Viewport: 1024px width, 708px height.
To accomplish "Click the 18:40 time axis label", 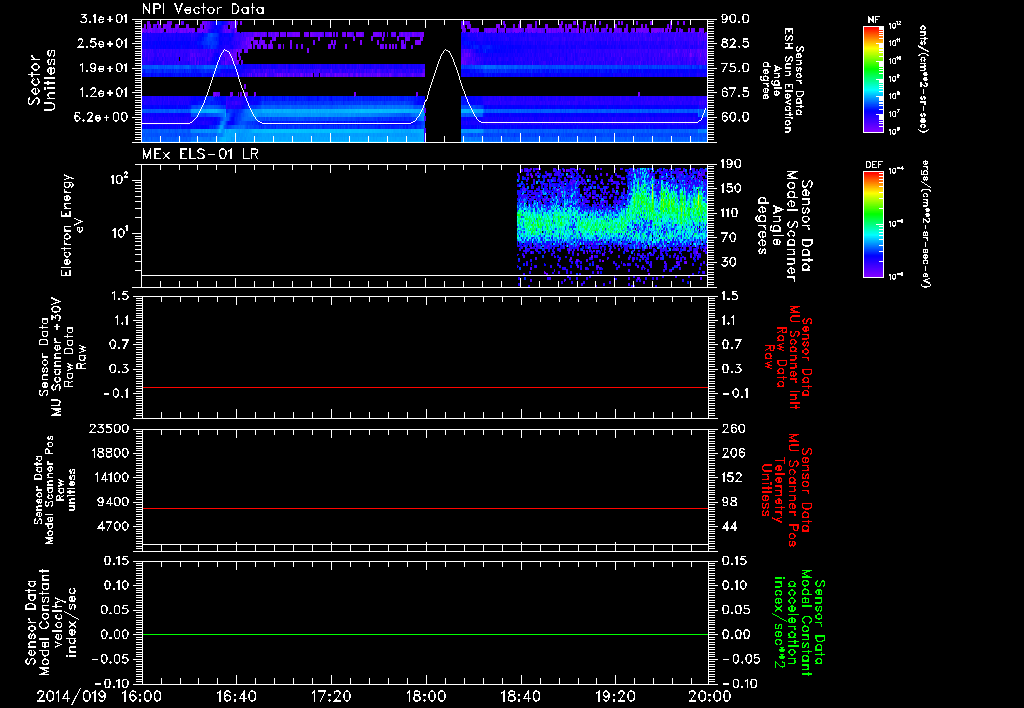I will pyautogui.click(x=520, y=696).
